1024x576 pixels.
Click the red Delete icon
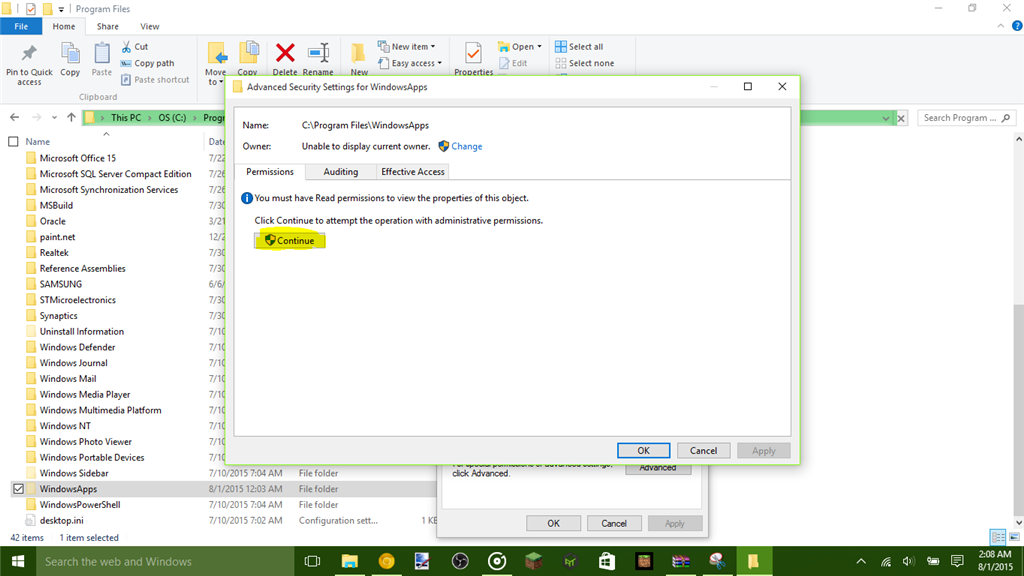(285, 53)
